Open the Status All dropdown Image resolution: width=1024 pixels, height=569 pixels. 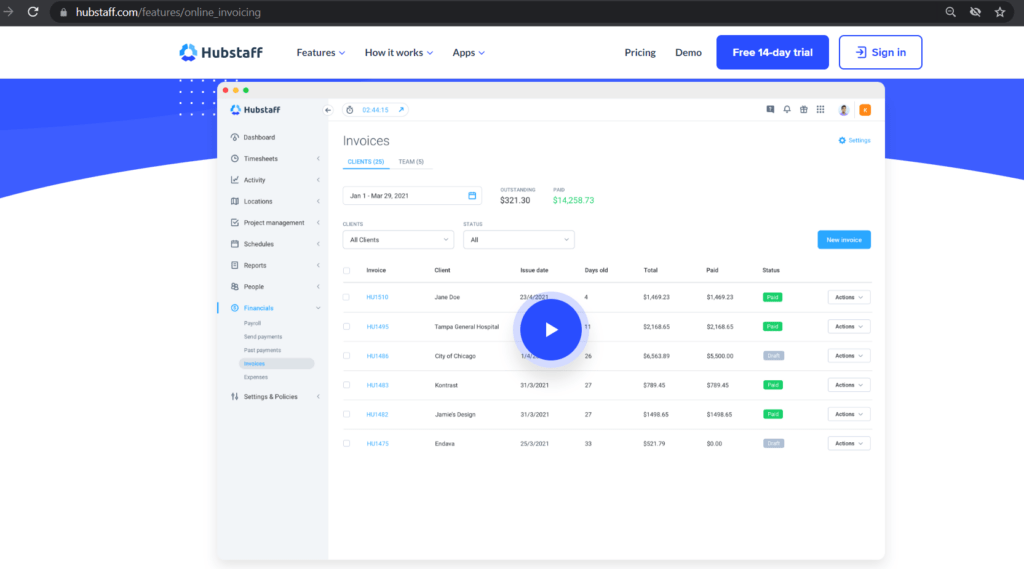pyautogui.click(x=519, y=240)
